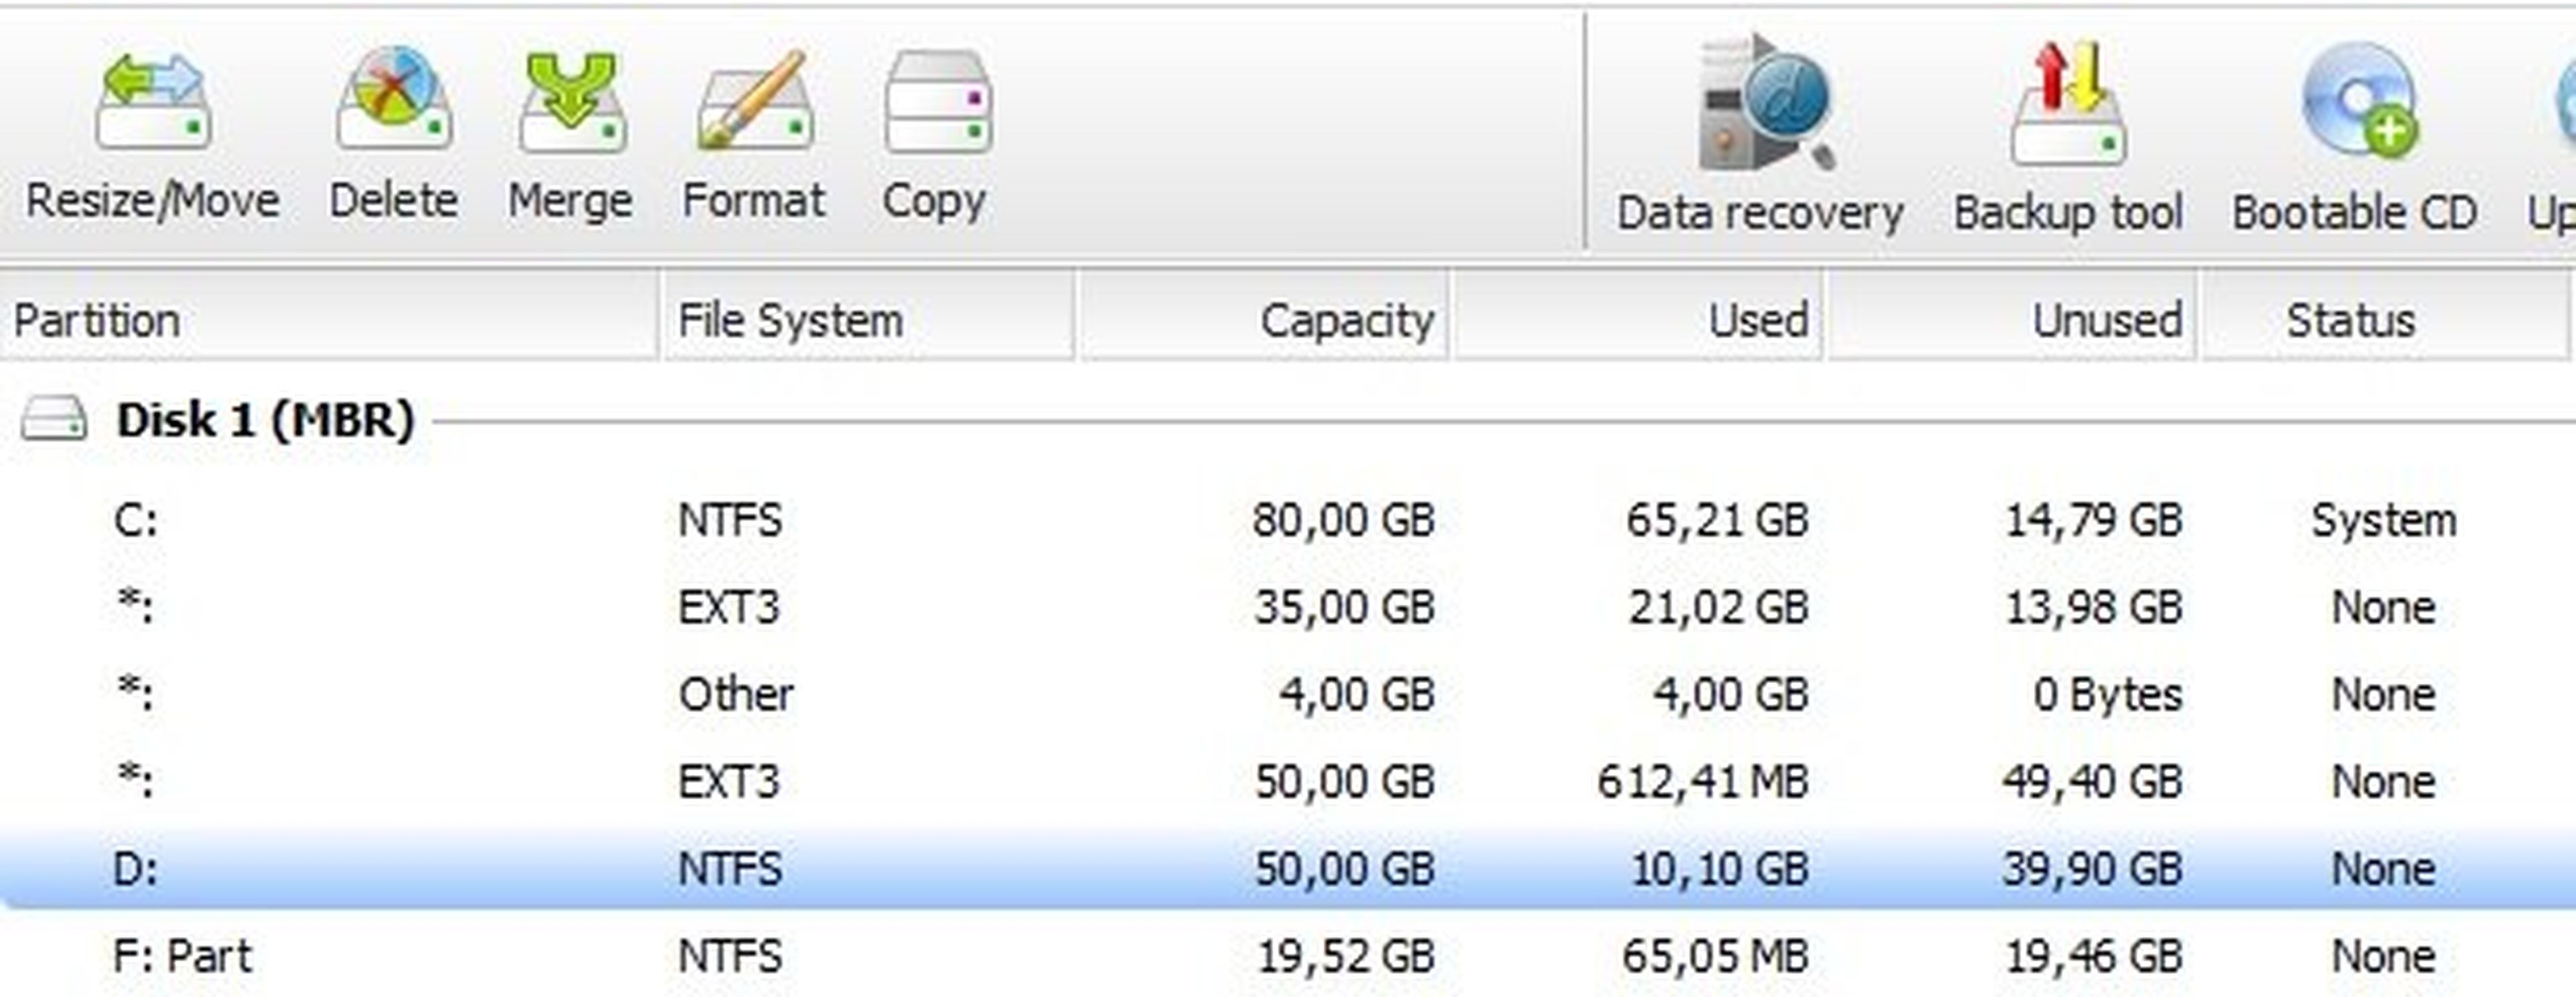
Task: Sort list by Used column
Action: (1637, 320)
